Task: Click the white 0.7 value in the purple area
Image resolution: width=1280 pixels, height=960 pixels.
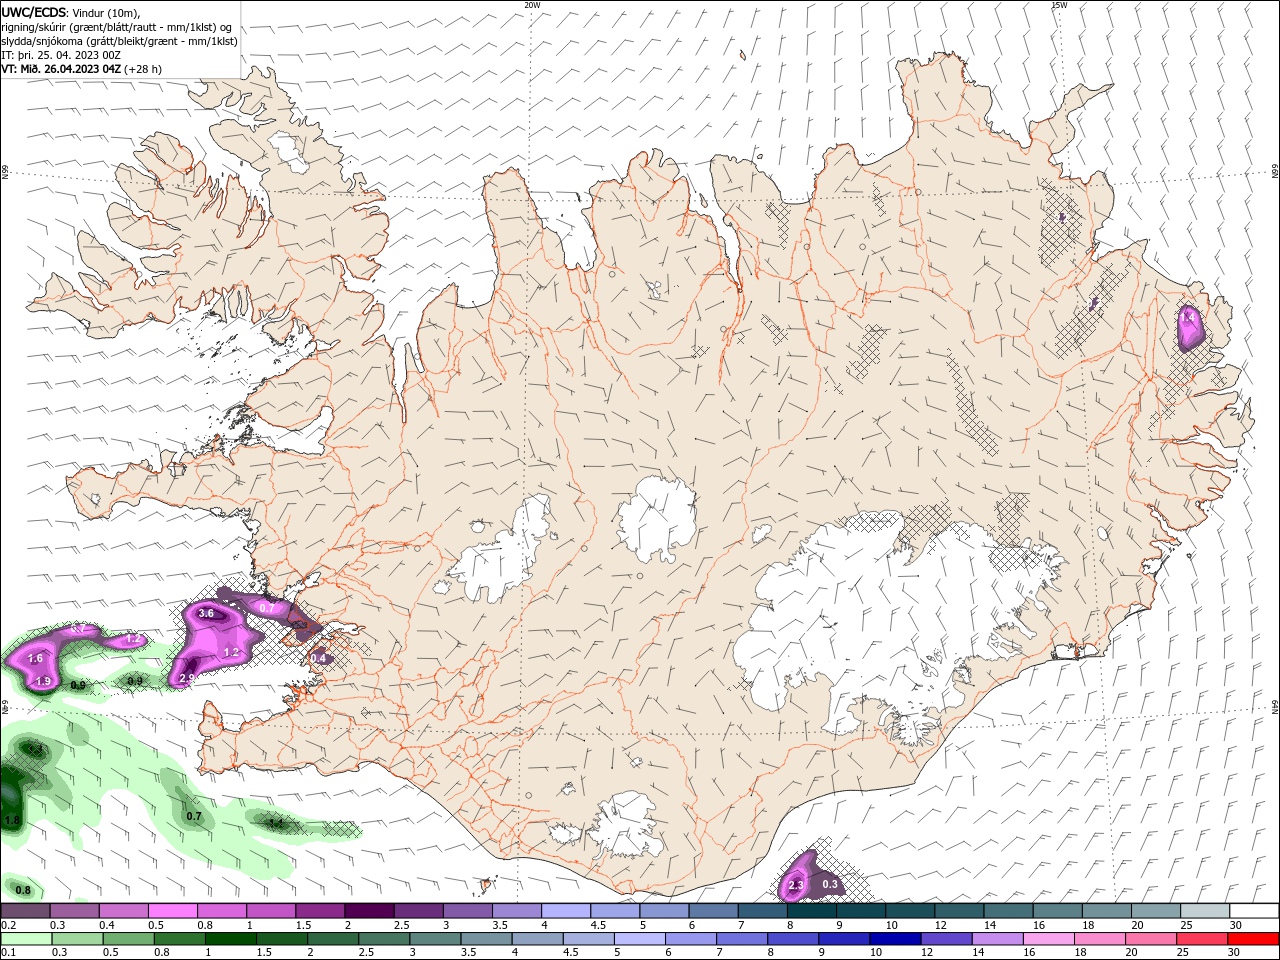Action: click(x=267, y=608)
